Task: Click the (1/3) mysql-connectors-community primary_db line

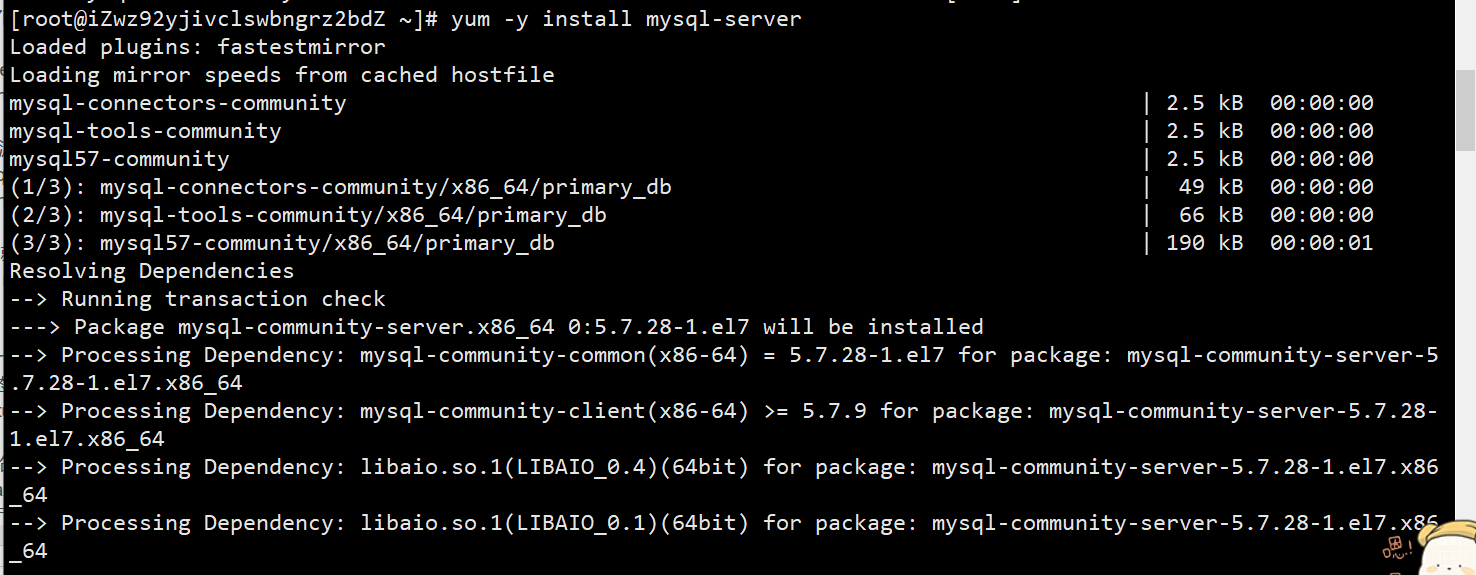Action: pyautogui.click(x=340, y=187)
